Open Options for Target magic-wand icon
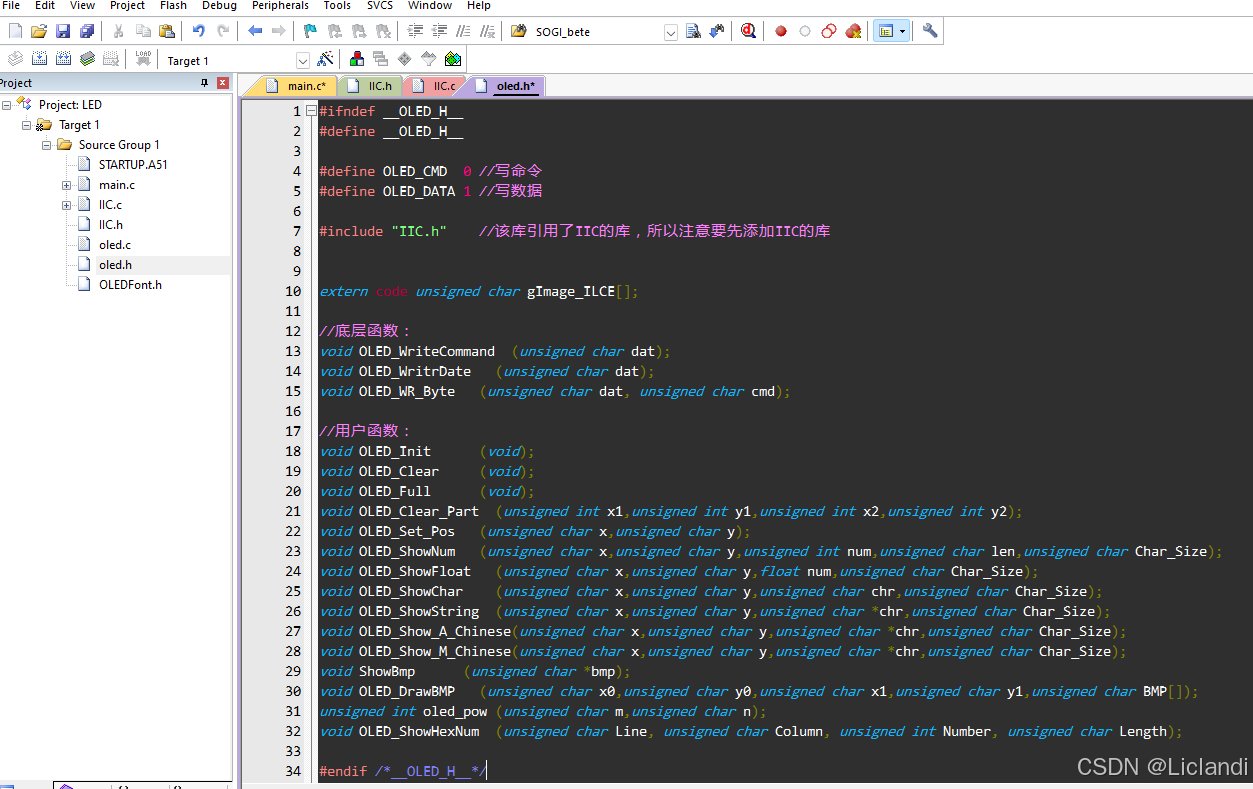This screenshot has width=1253, height=789. [x=325, y=59]
